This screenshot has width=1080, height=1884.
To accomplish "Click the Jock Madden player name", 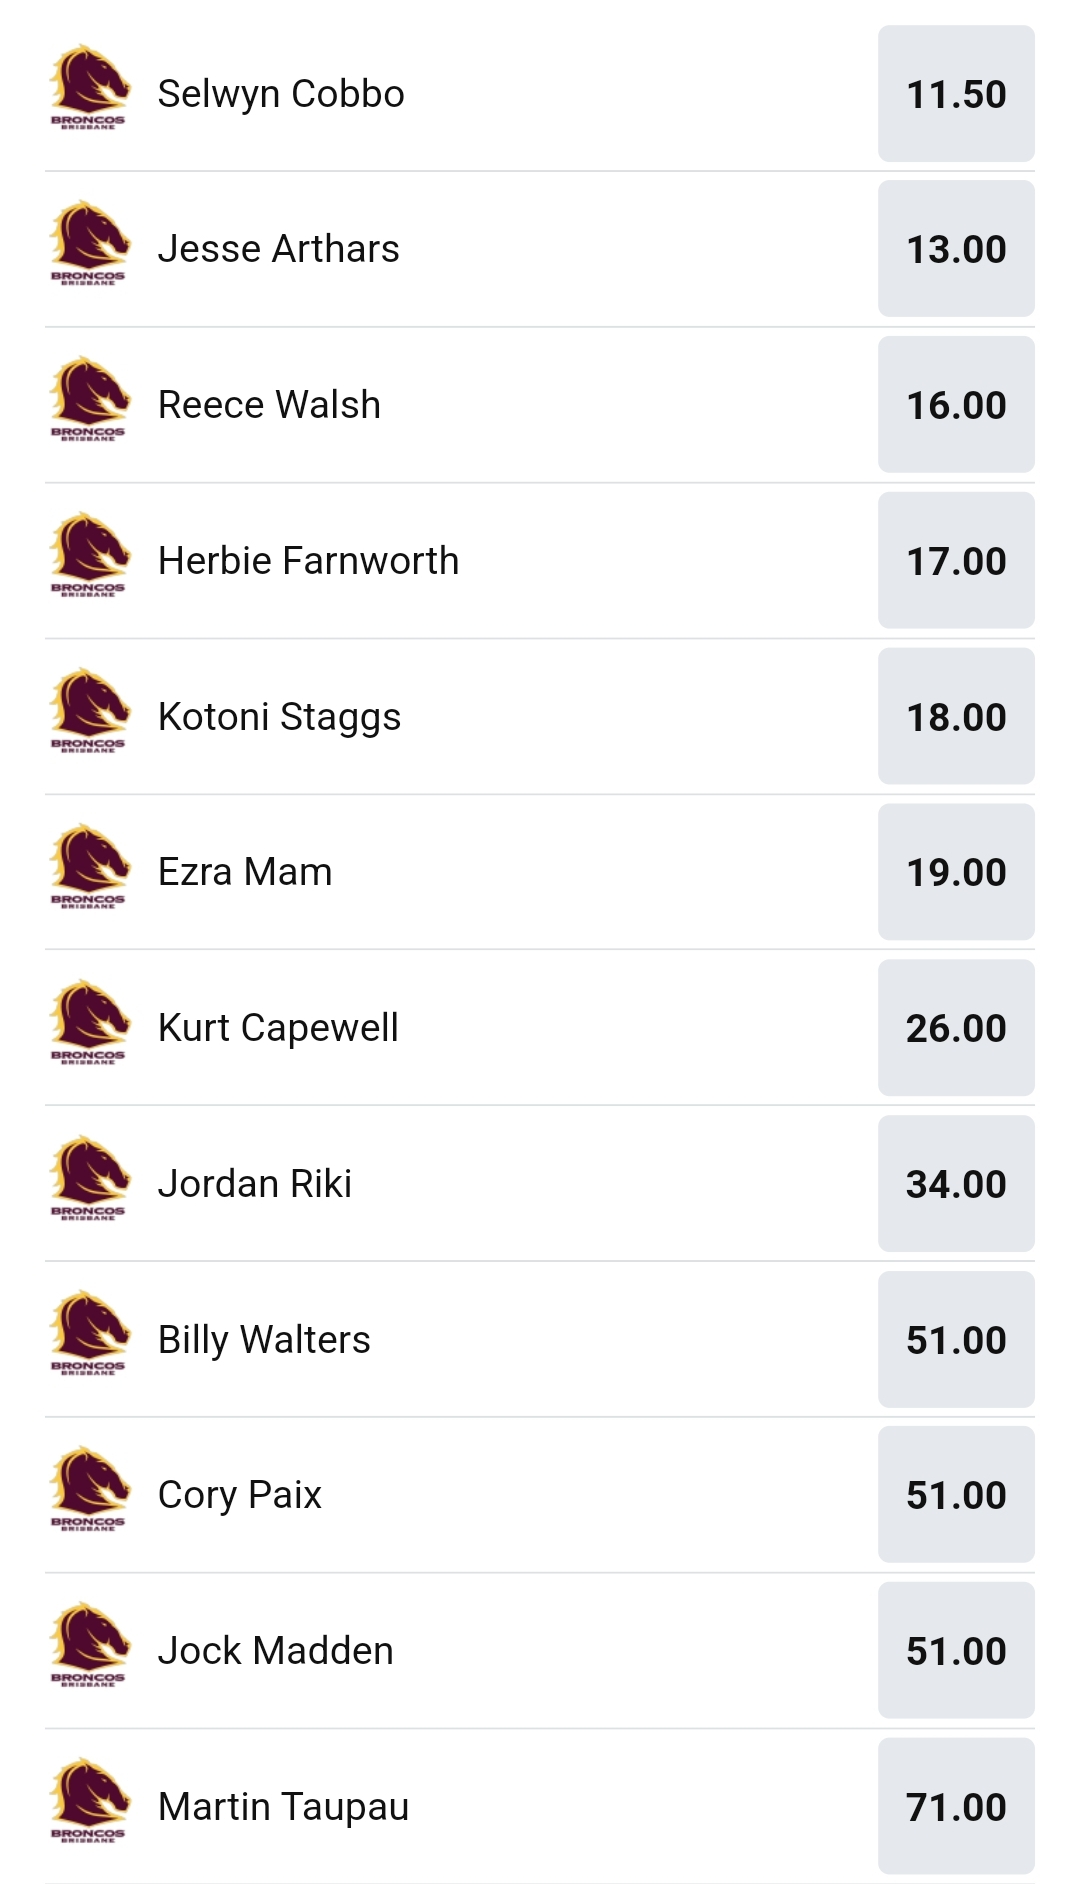I will click(276, 1651).
